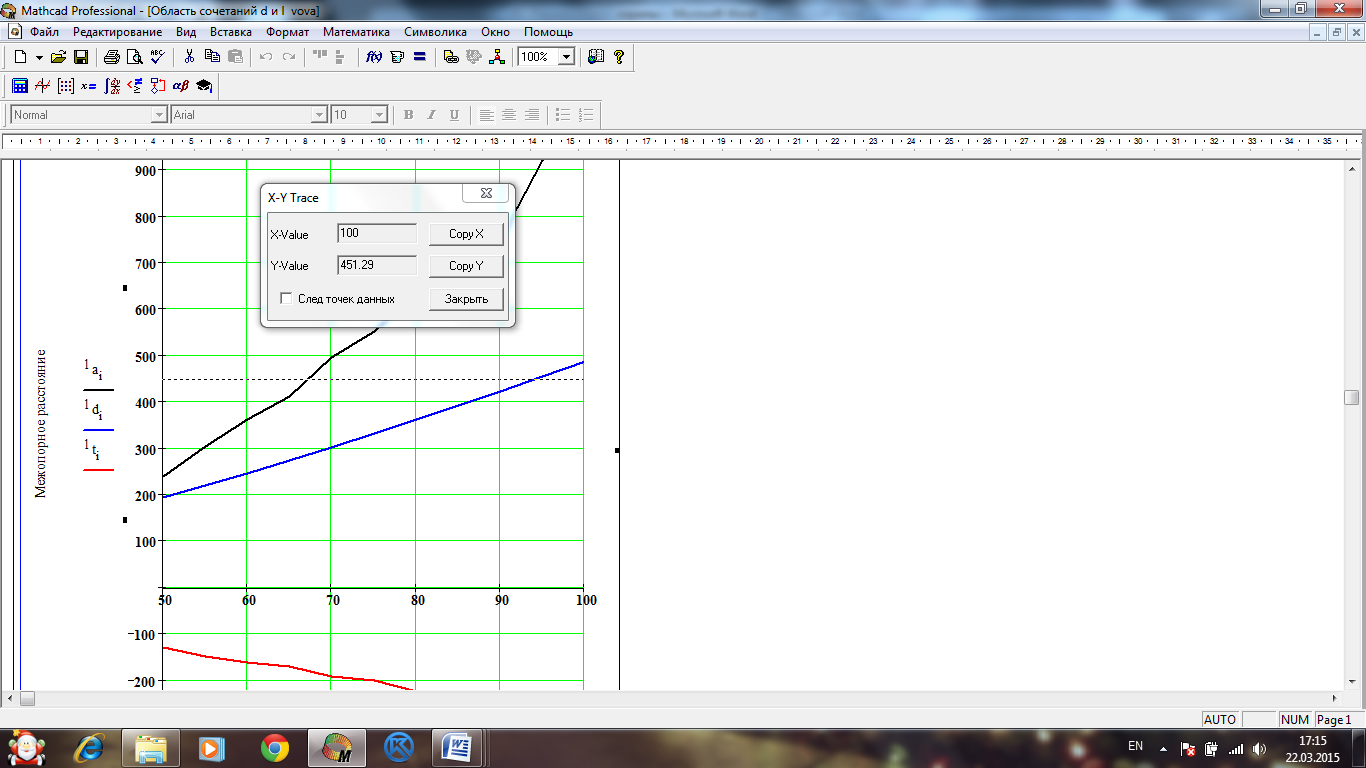Open the Vector and Matrix palette
The width and height of the screenshot is (1366, 768).
pos(66,86)
